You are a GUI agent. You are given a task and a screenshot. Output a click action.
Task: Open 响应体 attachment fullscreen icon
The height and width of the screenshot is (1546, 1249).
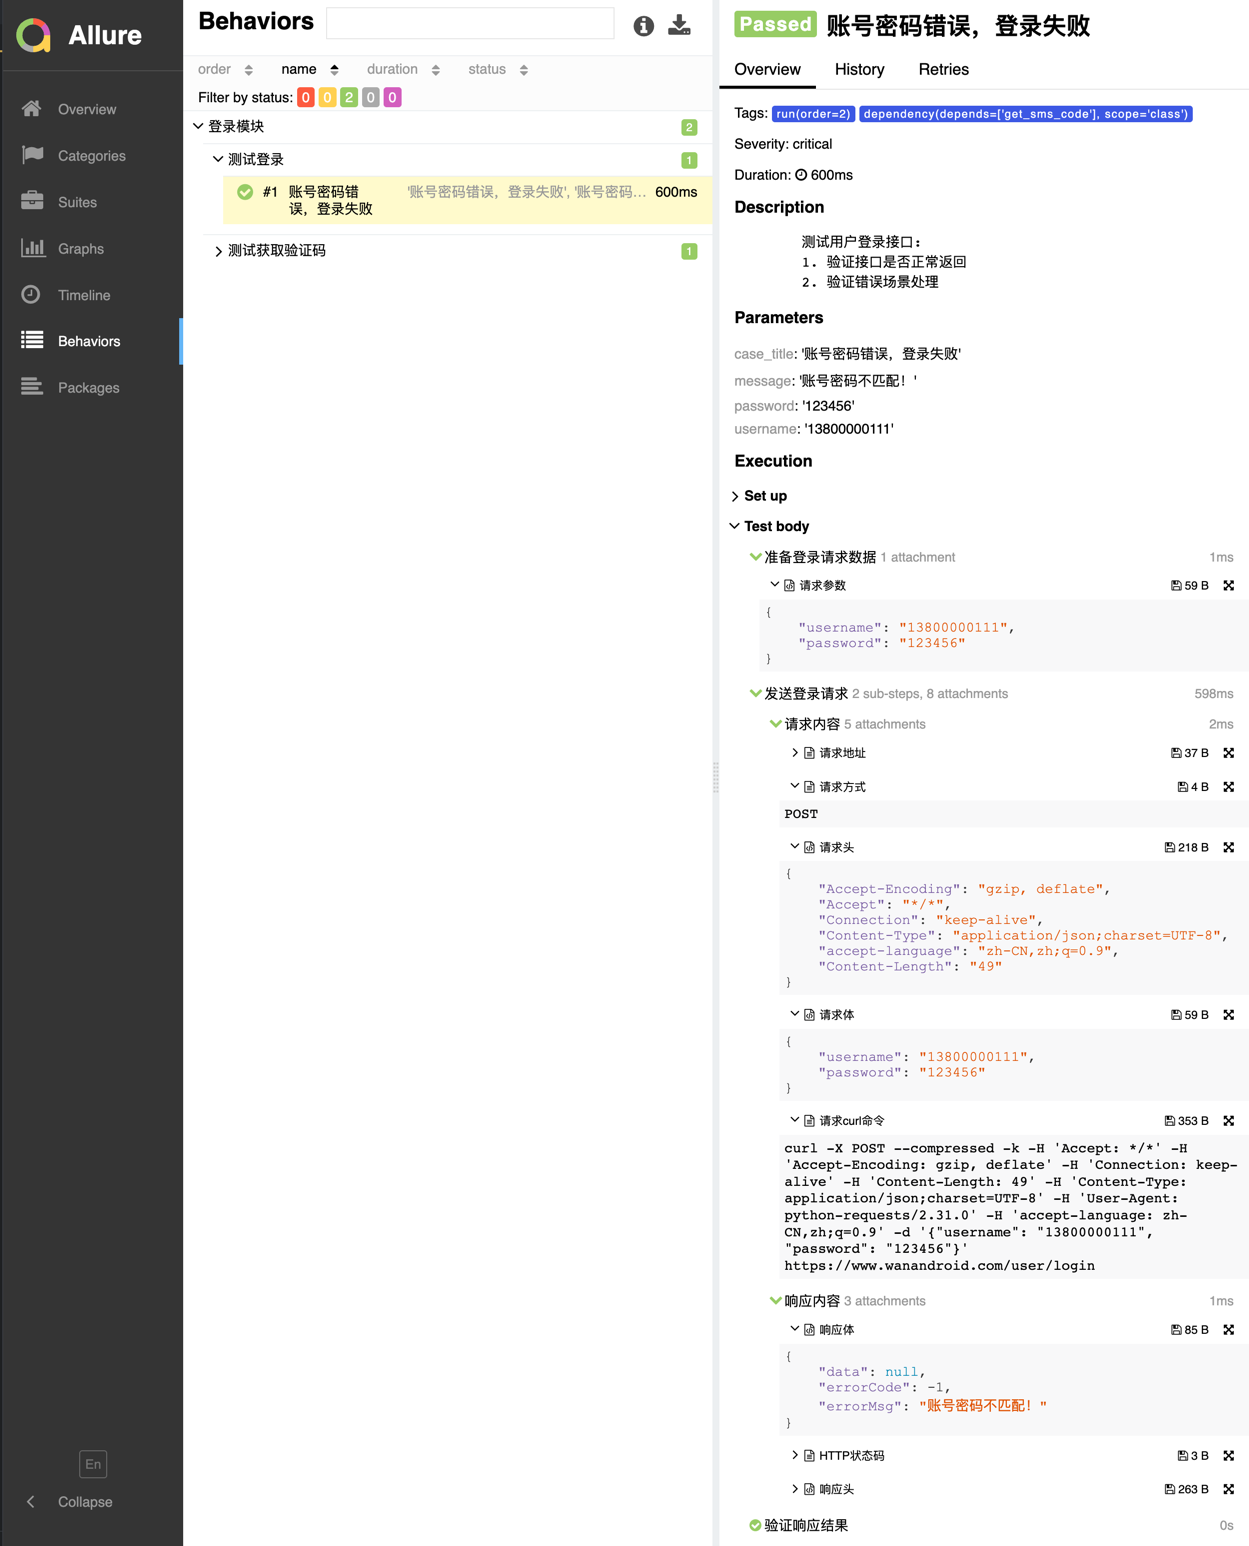(x=1229, y=1330)
